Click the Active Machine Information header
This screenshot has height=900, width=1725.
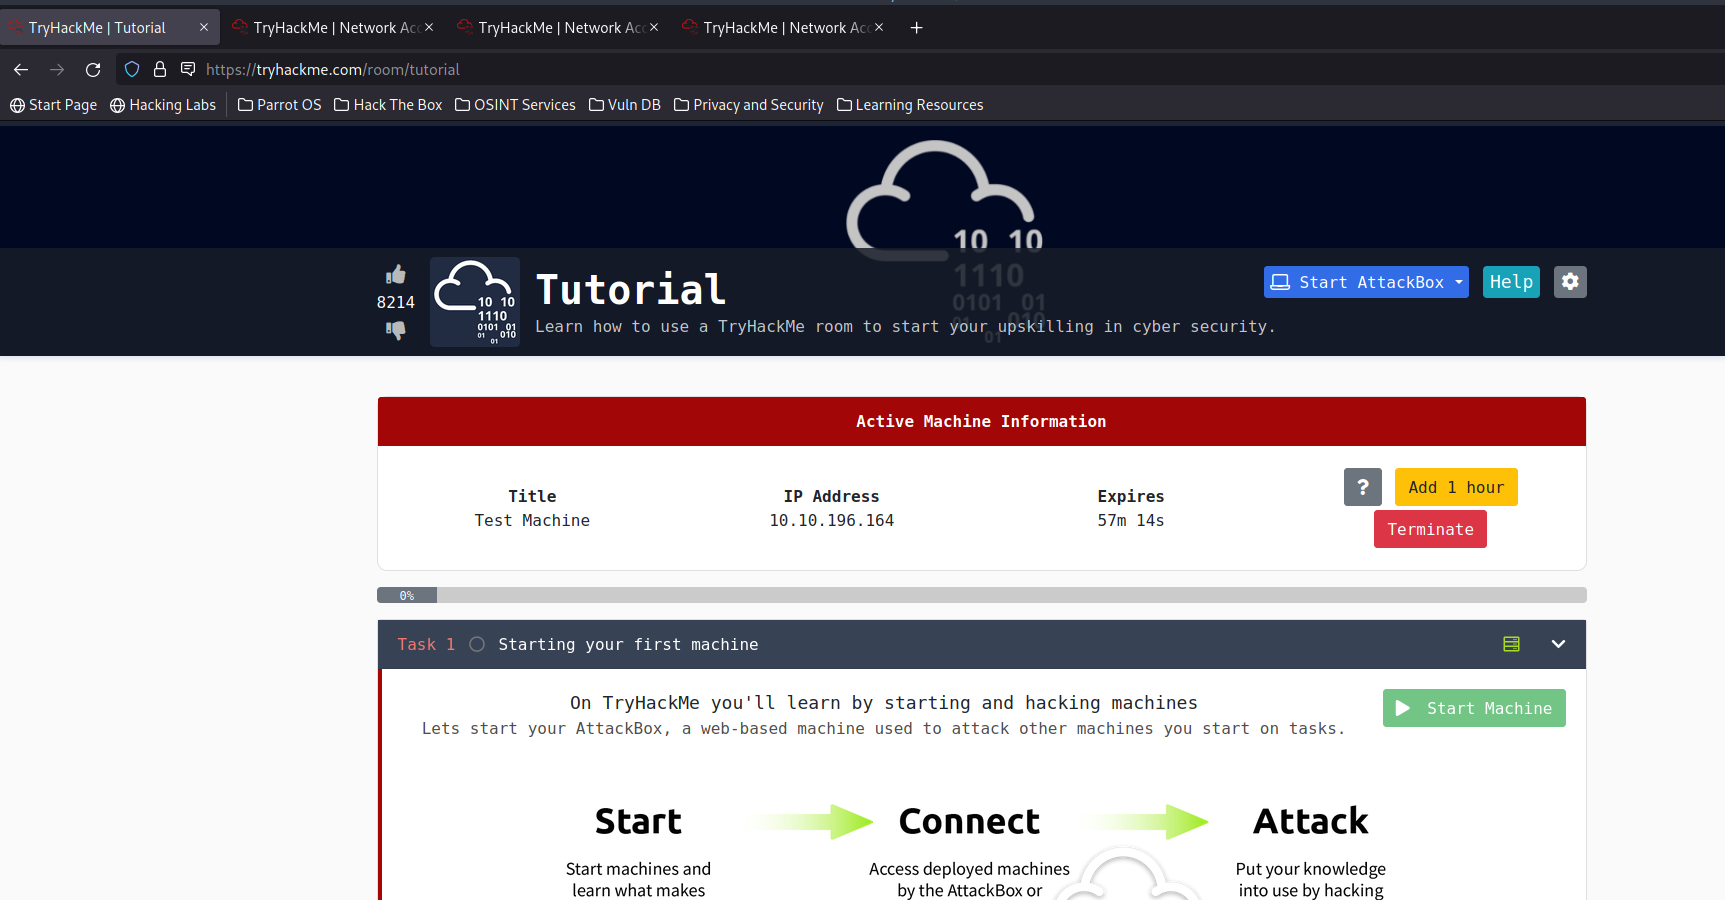(x=982, y=421)
